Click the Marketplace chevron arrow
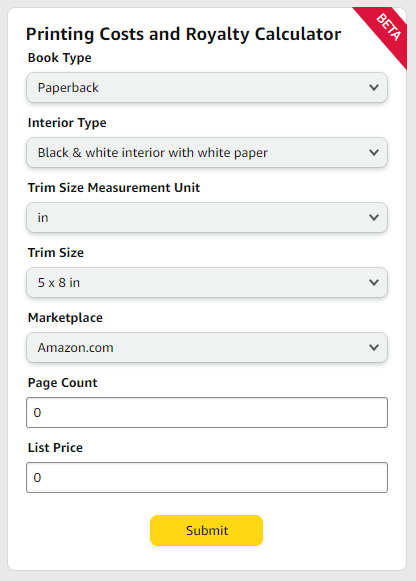Image resolution: width=416 pixels, height=581 pixels. point(374,347)
